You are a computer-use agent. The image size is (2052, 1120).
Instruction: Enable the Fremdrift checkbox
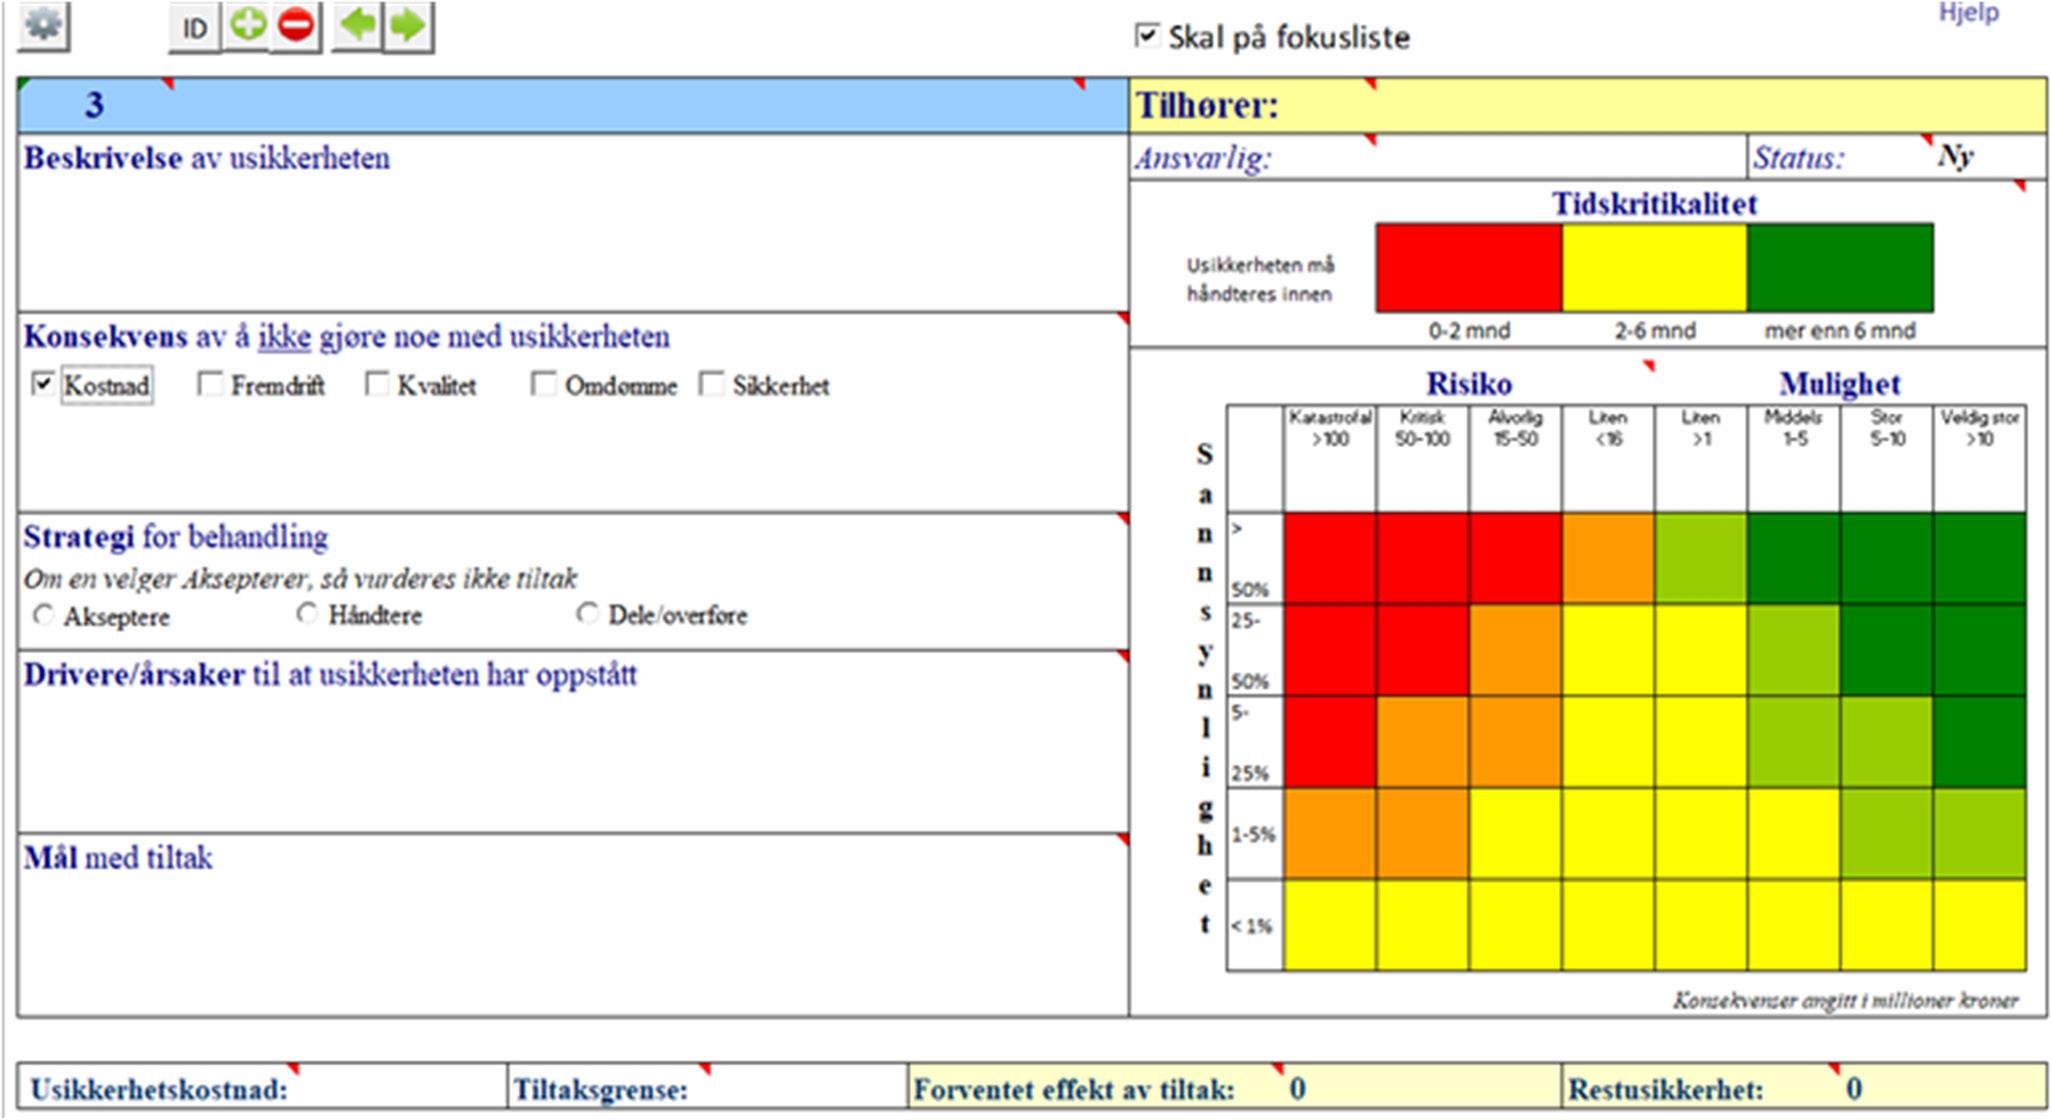tap(210, 384)
